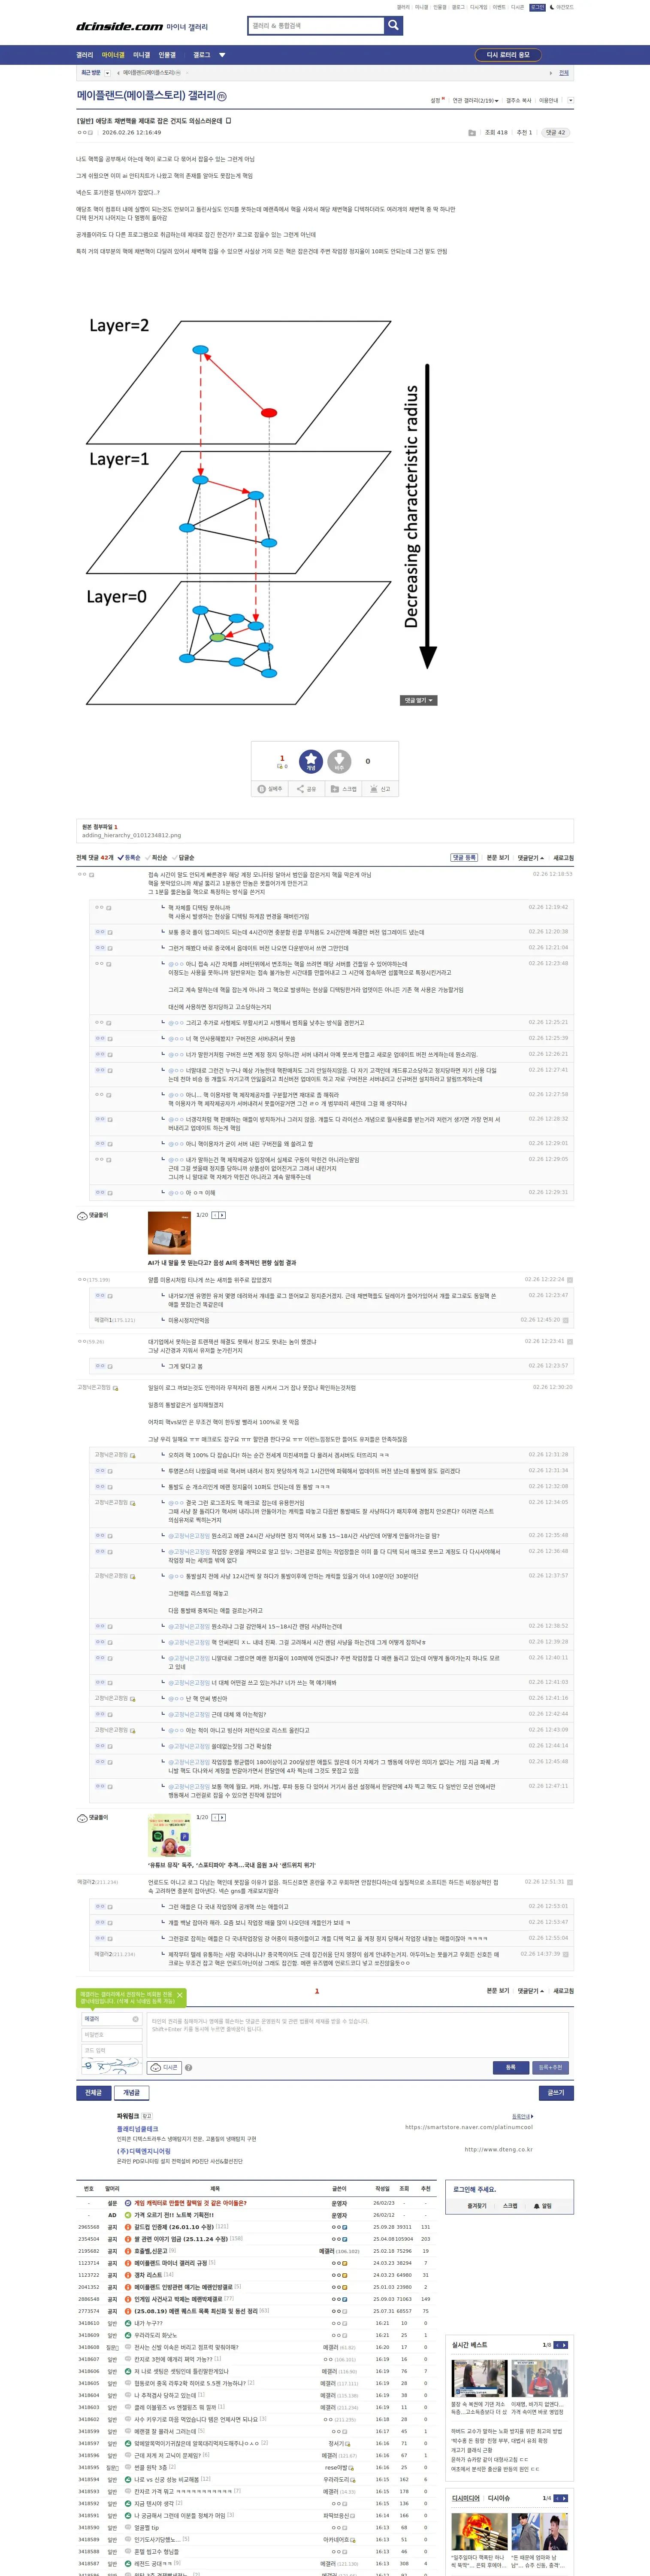Image resolution: width=650 pixels, height=2576 pixels.
Task: Open the 갤러리 nav tab
Action: pos(85,55)
